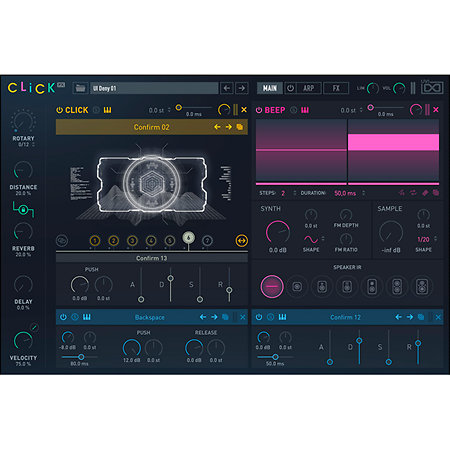Remove the BEEP layer with the pink X
The image size is (450, 450).
[x=436, y=110]
